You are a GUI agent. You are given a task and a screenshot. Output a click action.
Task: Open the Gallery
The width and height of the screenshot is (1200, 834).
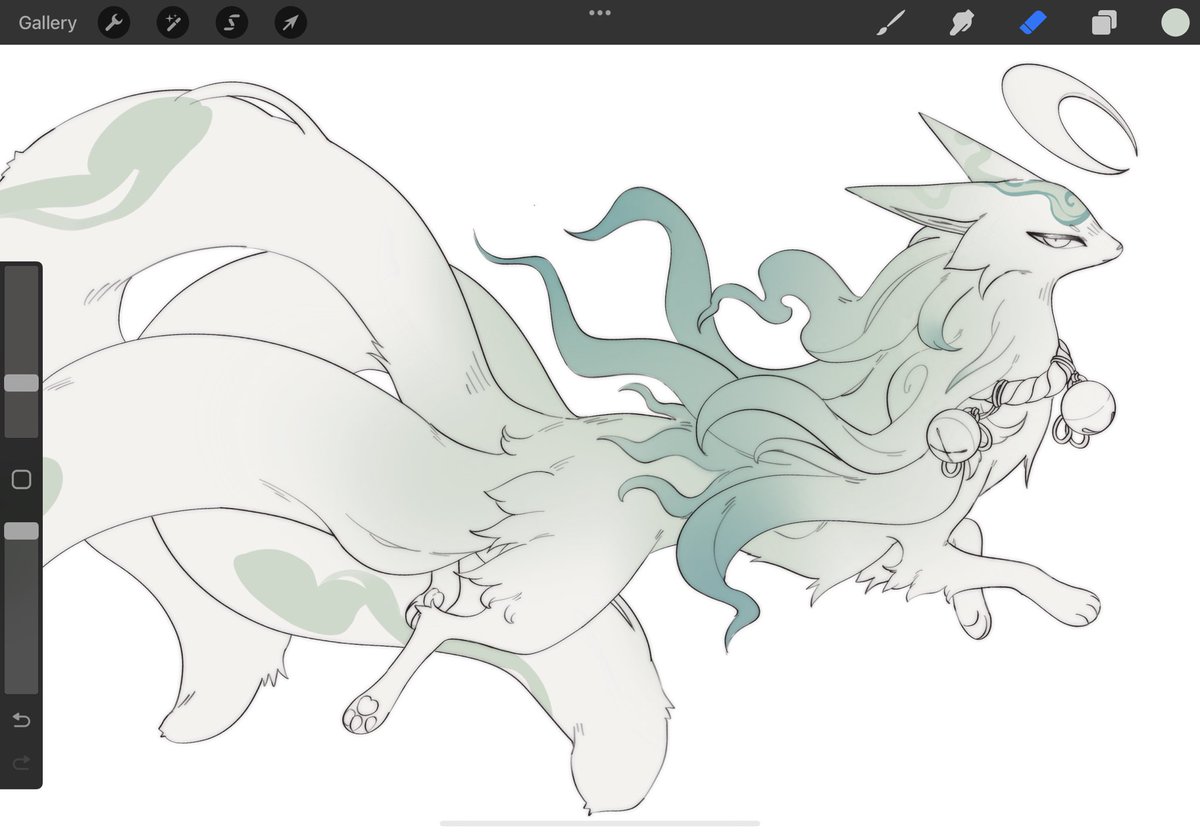(x=47, y=23)
